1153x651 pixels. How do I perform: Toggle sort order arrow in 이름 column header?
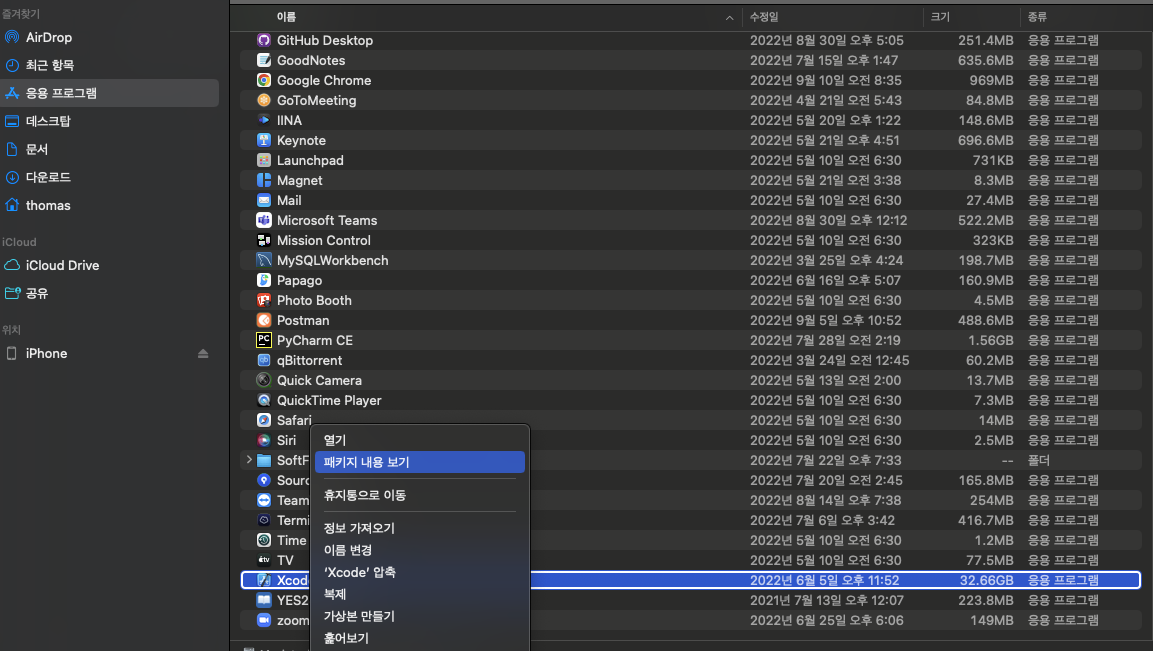point(729,18)
